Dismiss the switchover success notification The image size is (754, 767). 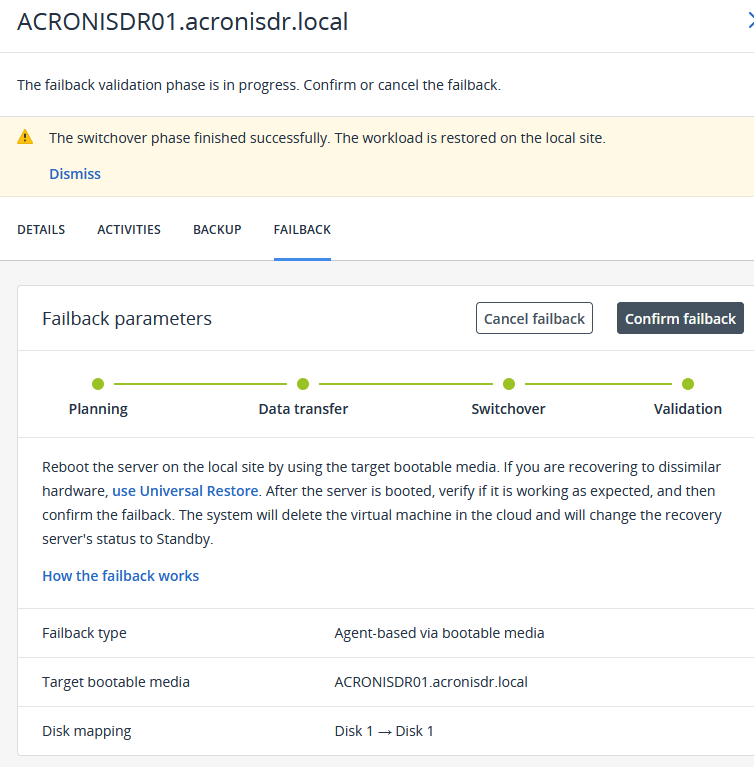75,174
